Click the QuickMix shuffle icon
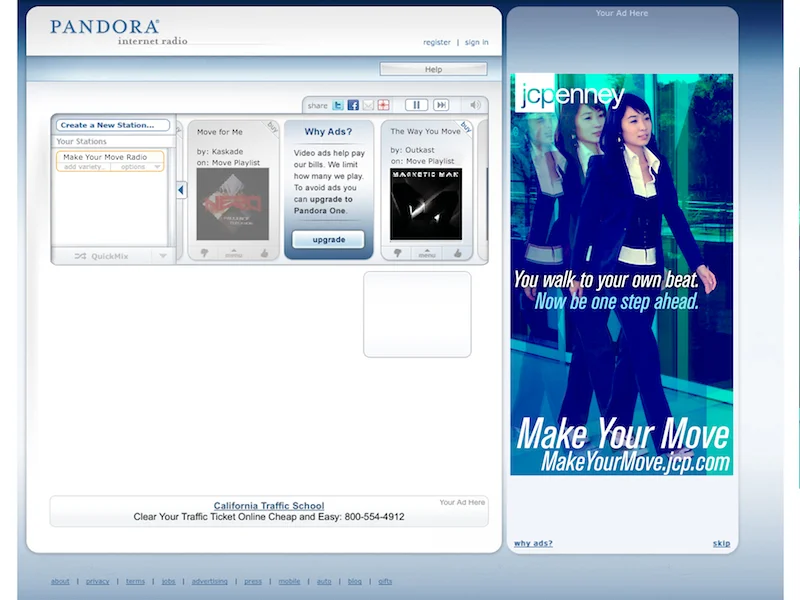The image size is (800, 600). pos(81,256)
